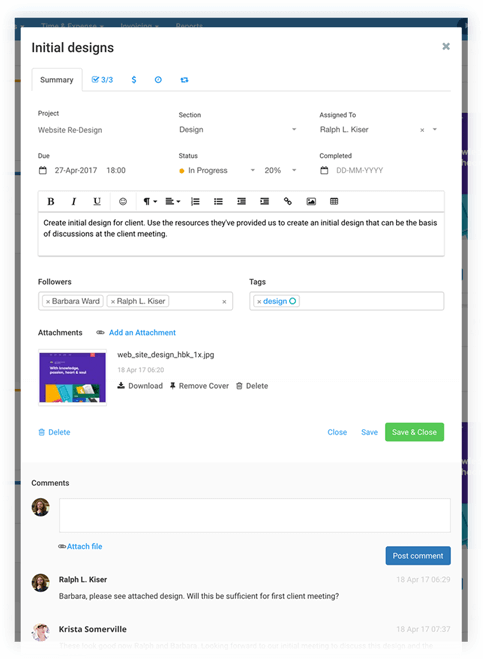The width and height of the screenshot is (483, 659).
Task: Create a numbered list in the editor
Action: pos(195,202)
